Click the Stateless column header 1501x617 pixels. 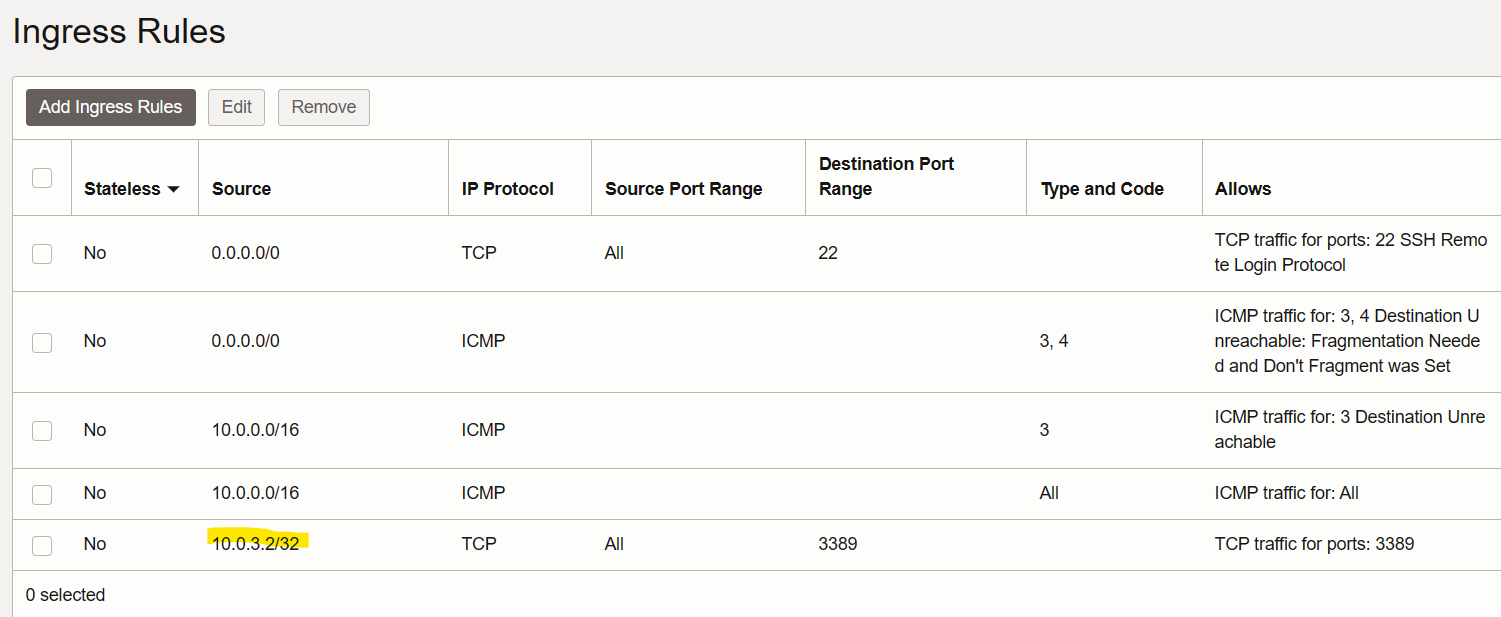point(123,188)
